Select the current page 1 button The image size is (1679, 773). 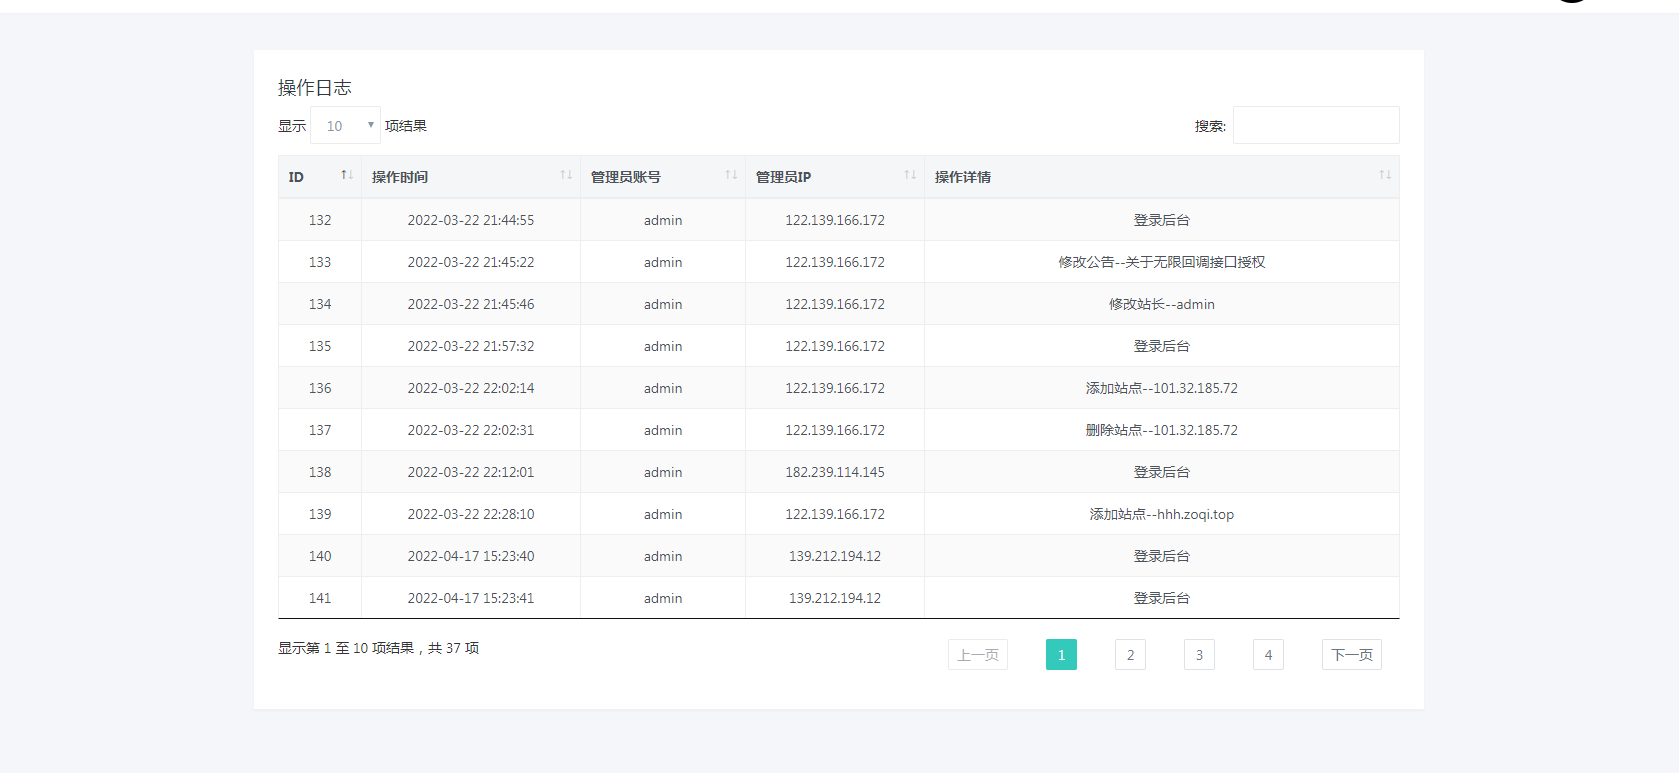[x=1061, y=655]
